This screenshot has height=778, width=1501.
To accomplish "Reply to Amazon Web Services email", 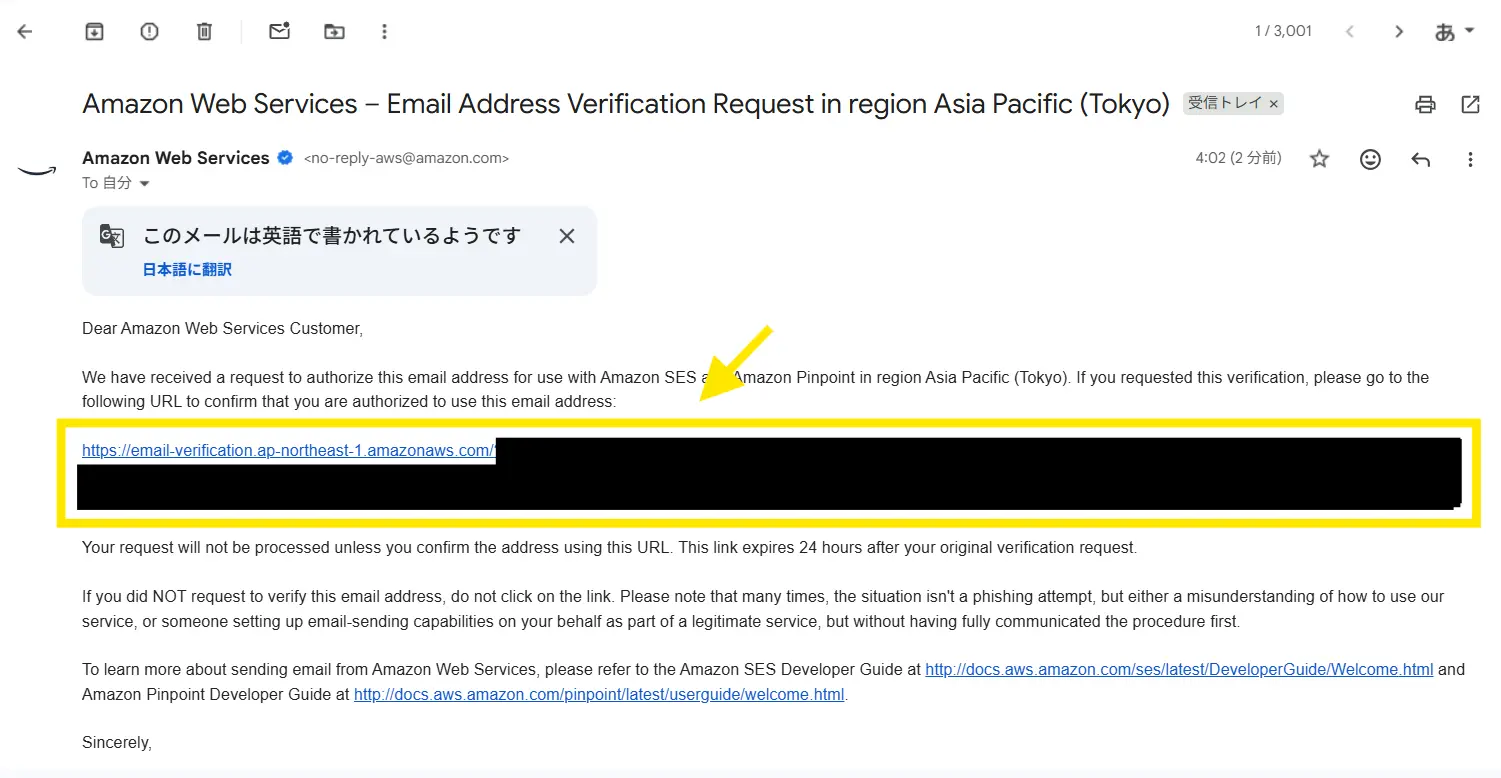I will (1420, 159).
